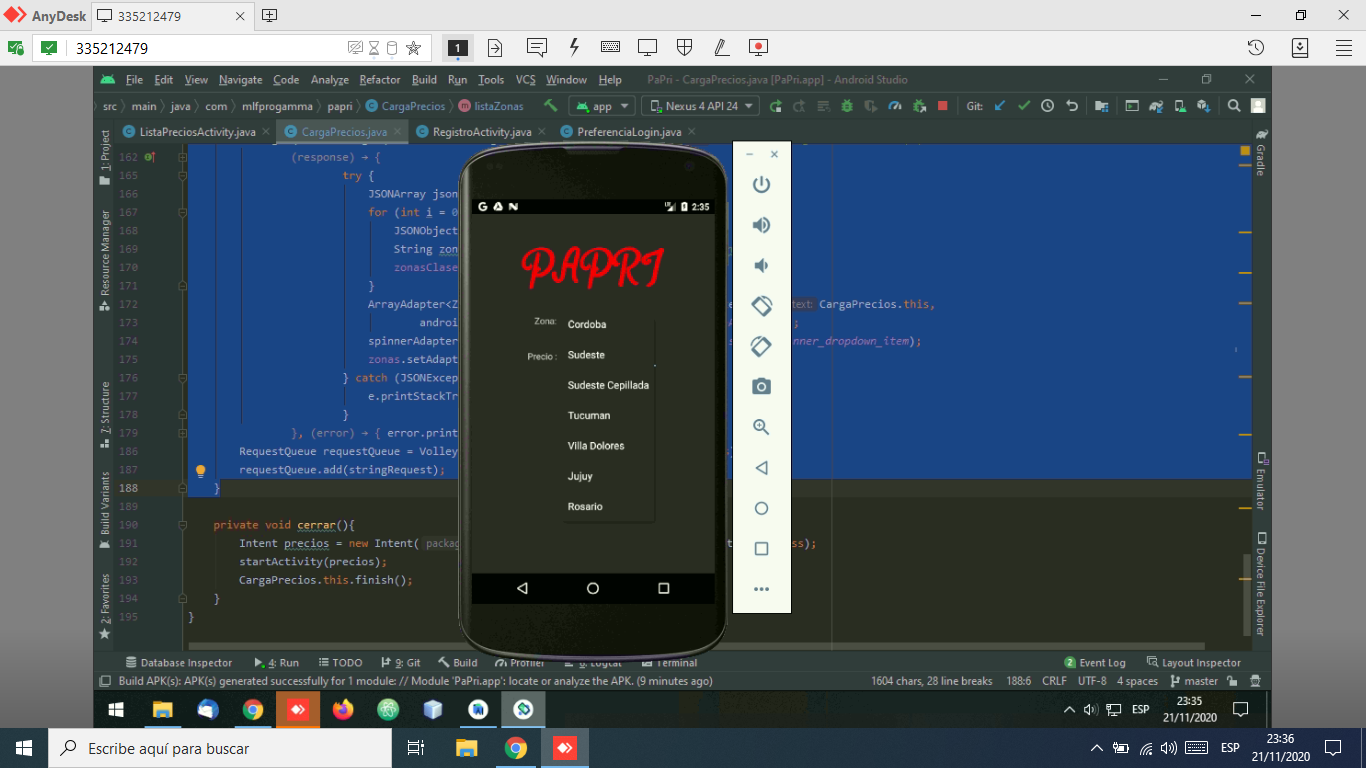This screenshot has height=768, width=1366.
Task: Choose Tucuman from the zone list
Action: [608, 415]
